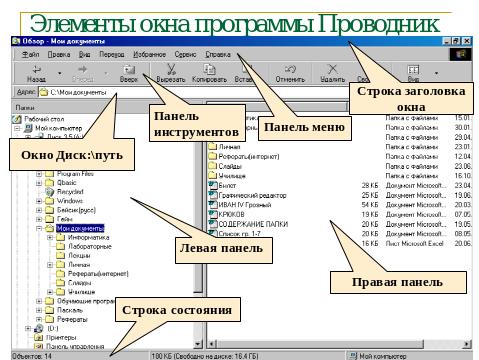
Task: Expand the Рефераты tree node
Action: [39, 319]
